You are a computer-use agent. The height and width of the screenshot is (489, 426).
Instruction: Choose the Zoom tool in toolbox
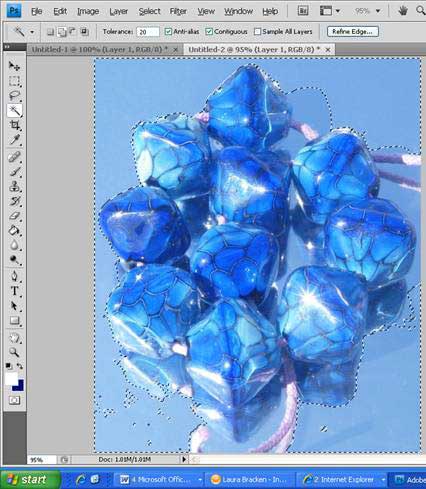point(14,352)
